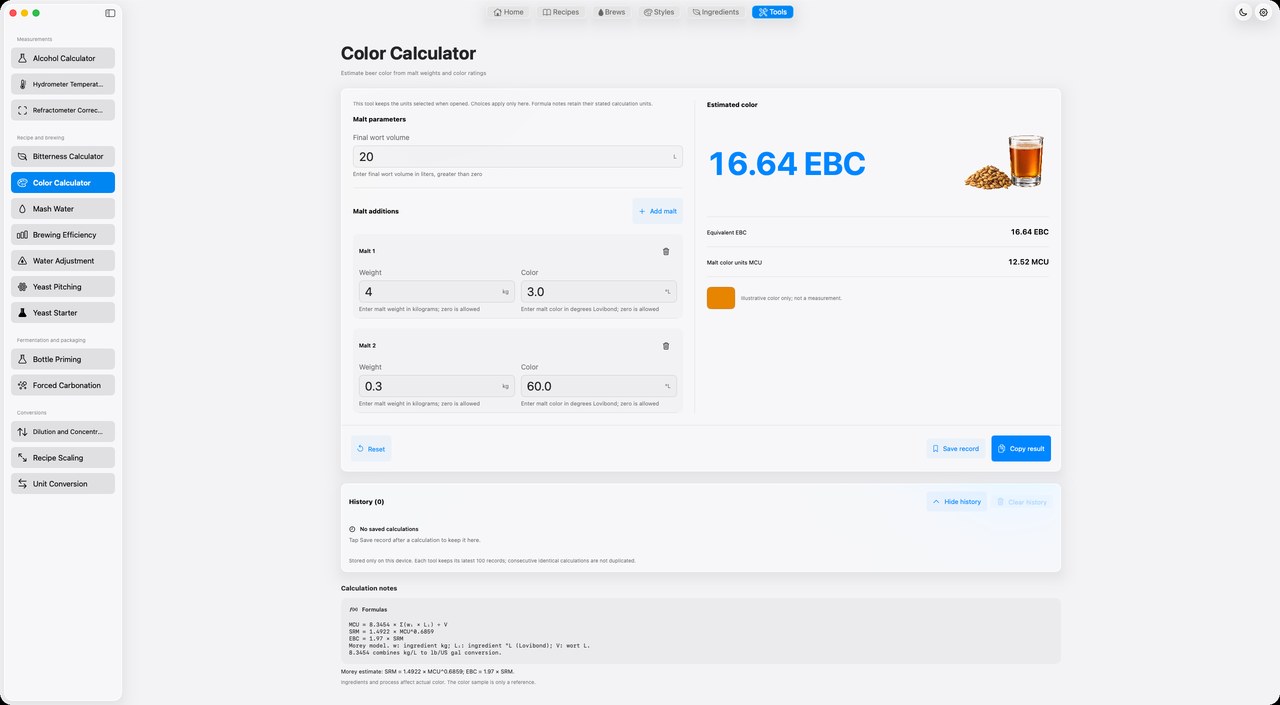
Task: Select Mash Water tool
Action: pyautogui.click(x=63, y=209)
